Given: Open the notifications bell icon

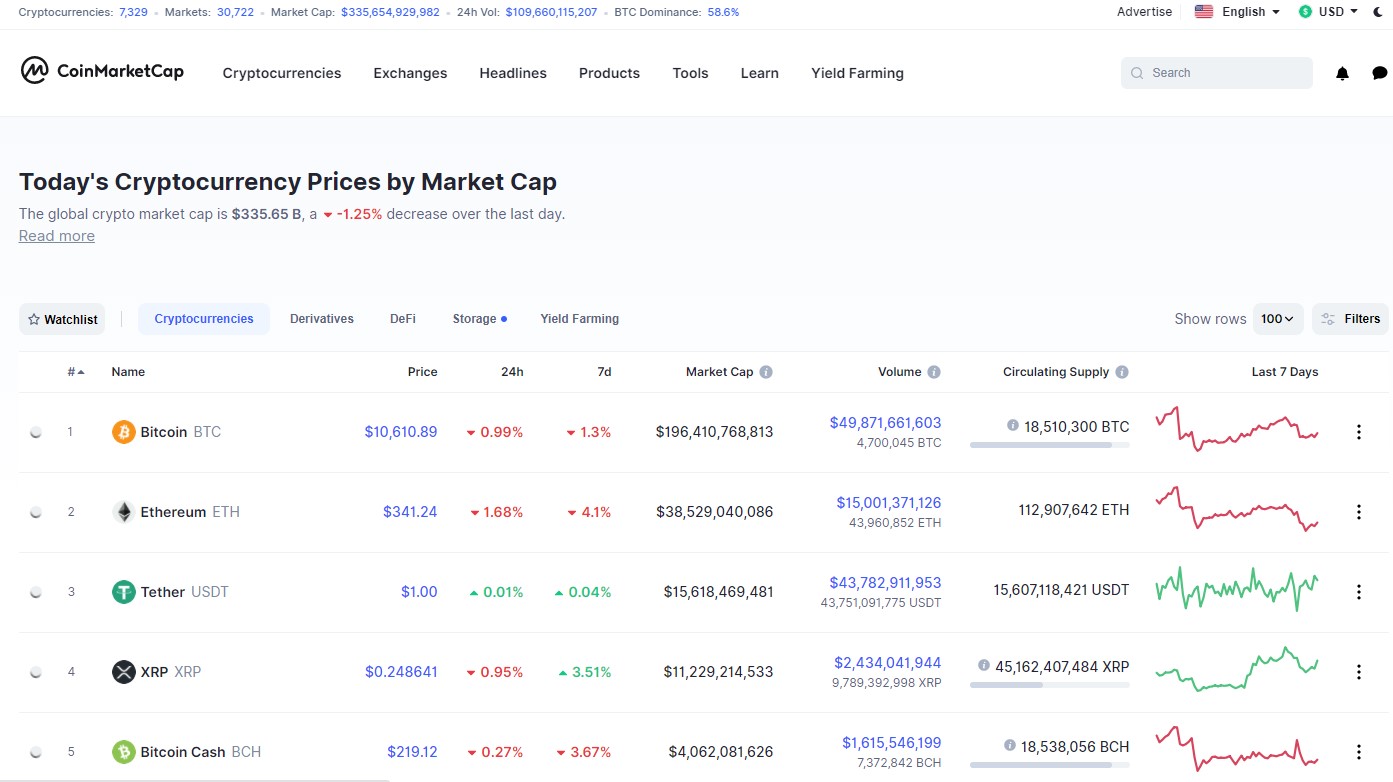Looking at the screenshot, I should tap(1342, 73).
